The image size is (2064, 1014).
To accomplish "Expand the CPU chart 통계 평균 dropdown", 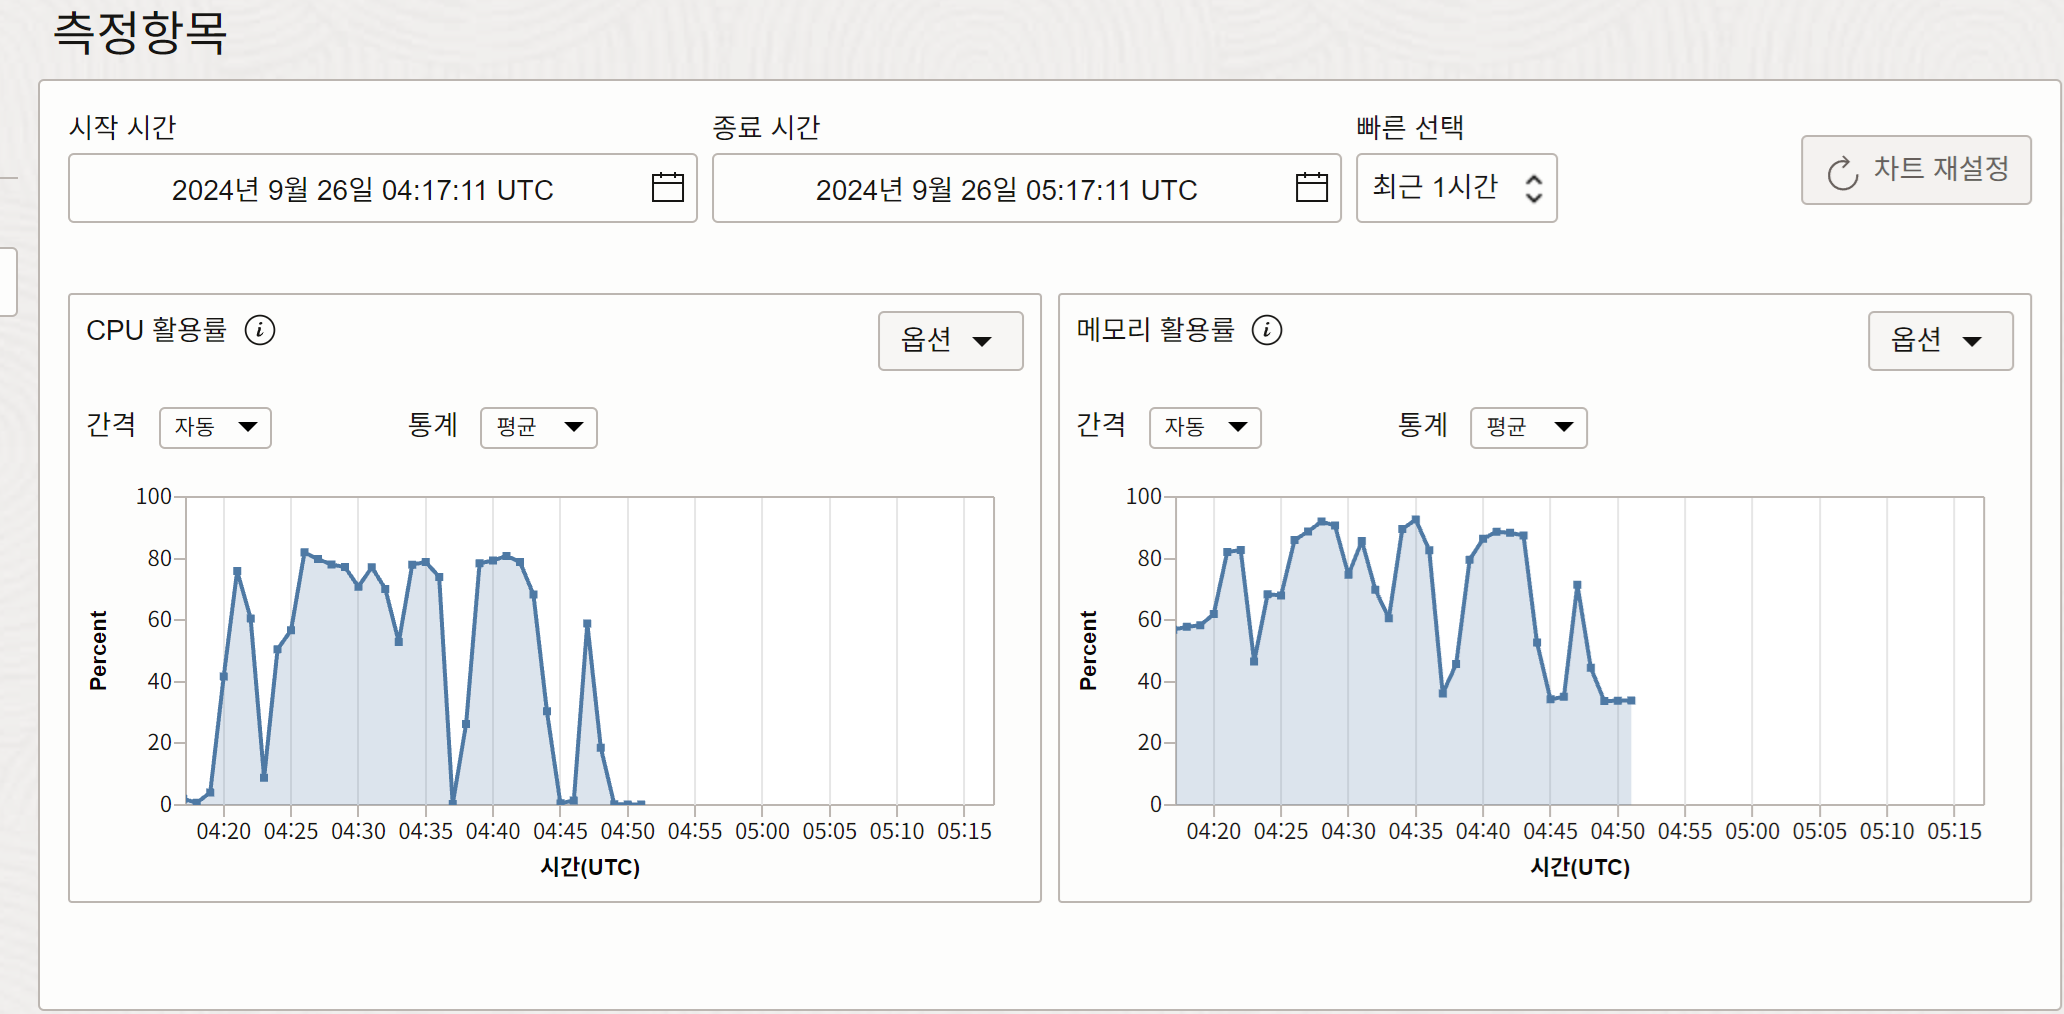I will coord(538,428).
